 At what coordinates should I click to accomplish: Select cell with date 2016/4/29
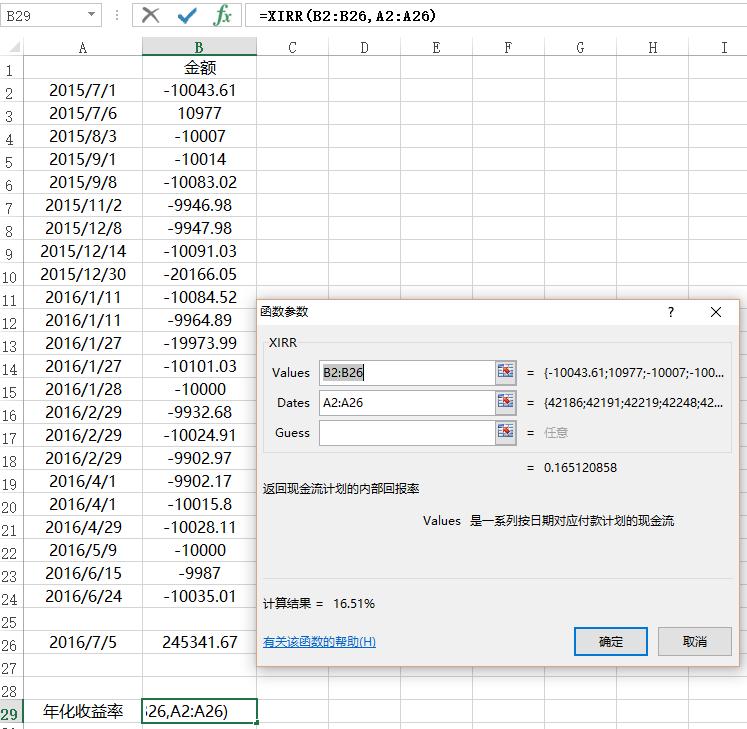pyautogui.click(x=83, y=527)
